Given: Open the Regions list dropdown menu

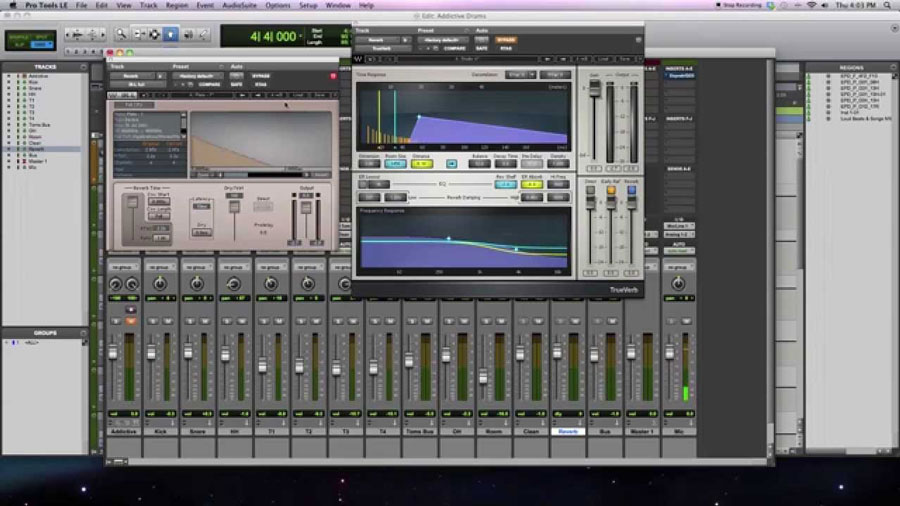Looking at the screenshot, I should (893, 67).
